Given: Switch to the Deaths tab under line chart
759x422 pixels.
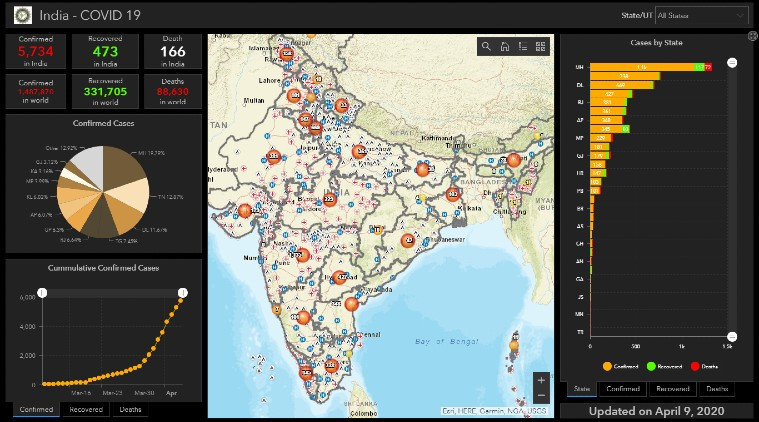Looking at the screenshot, I should tap(130, 409).
